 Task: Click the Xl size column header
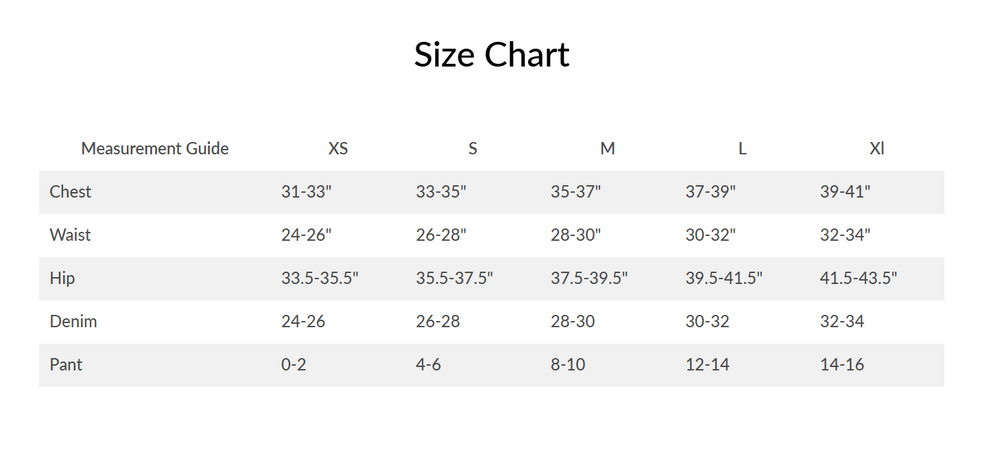pyautogui.click(x=877, y=149)
